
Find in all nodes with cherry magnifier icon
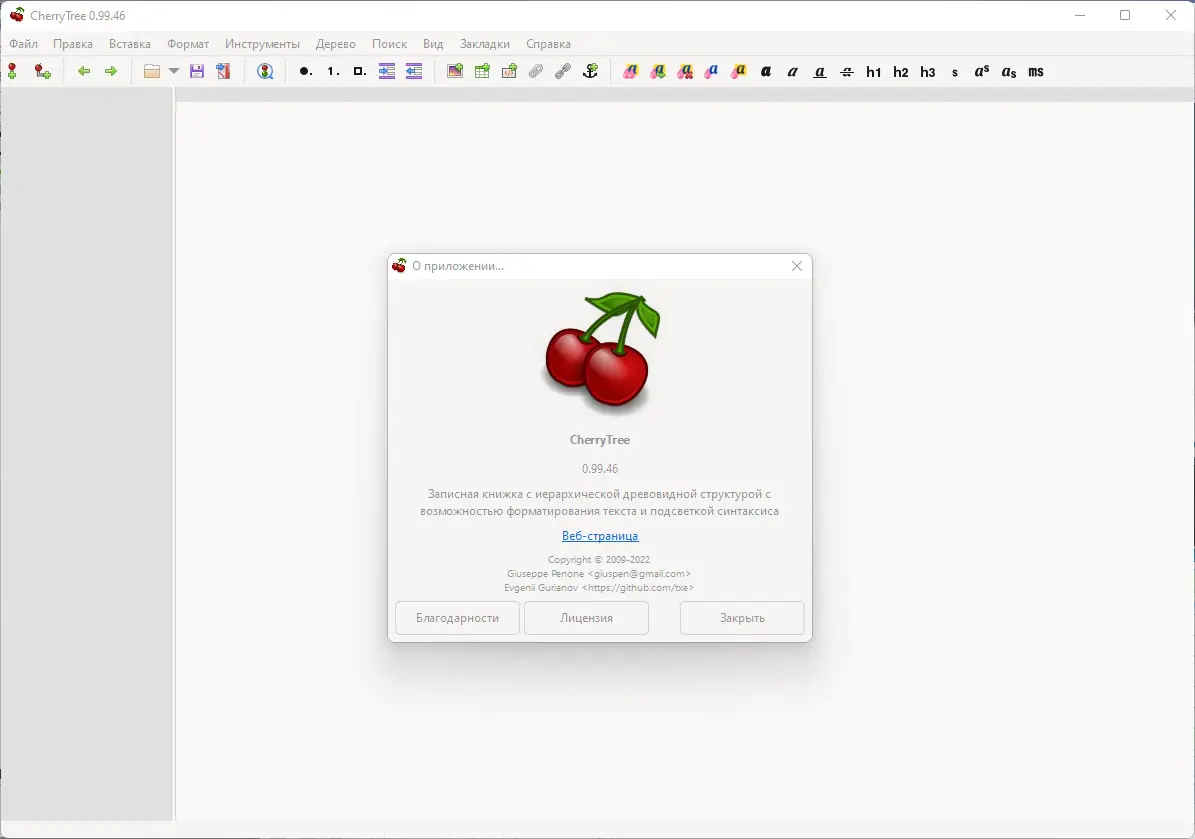(x=265, y=72)
